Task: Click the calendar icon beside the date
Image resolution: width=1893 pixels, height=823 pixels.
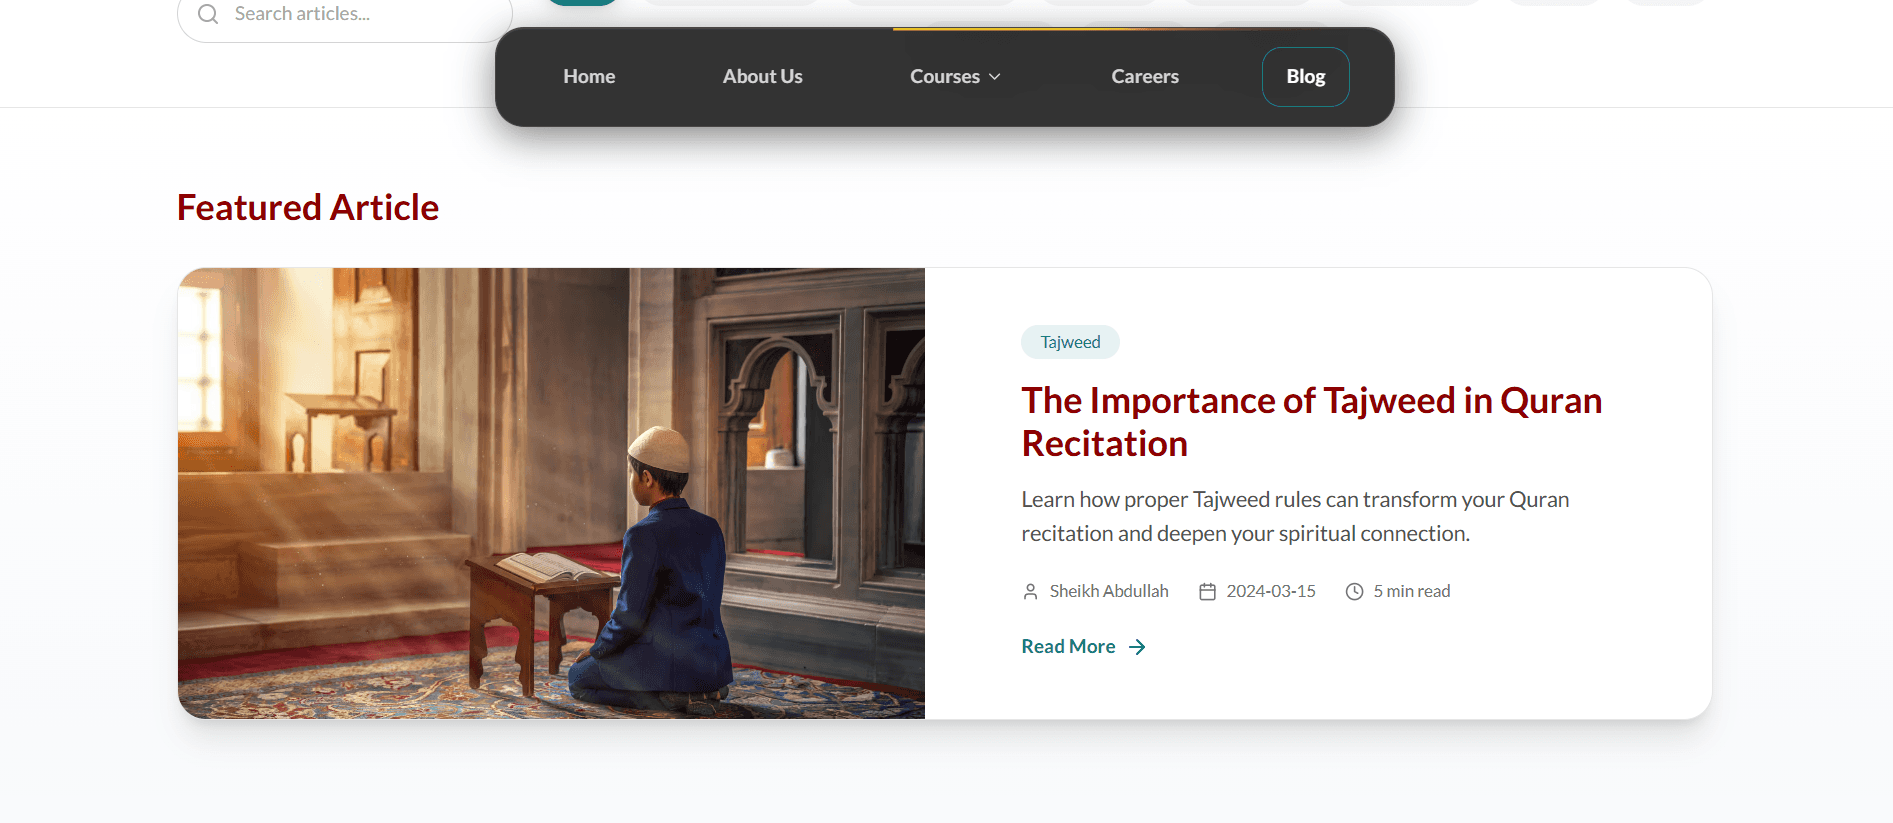Action: (1208, 592)
